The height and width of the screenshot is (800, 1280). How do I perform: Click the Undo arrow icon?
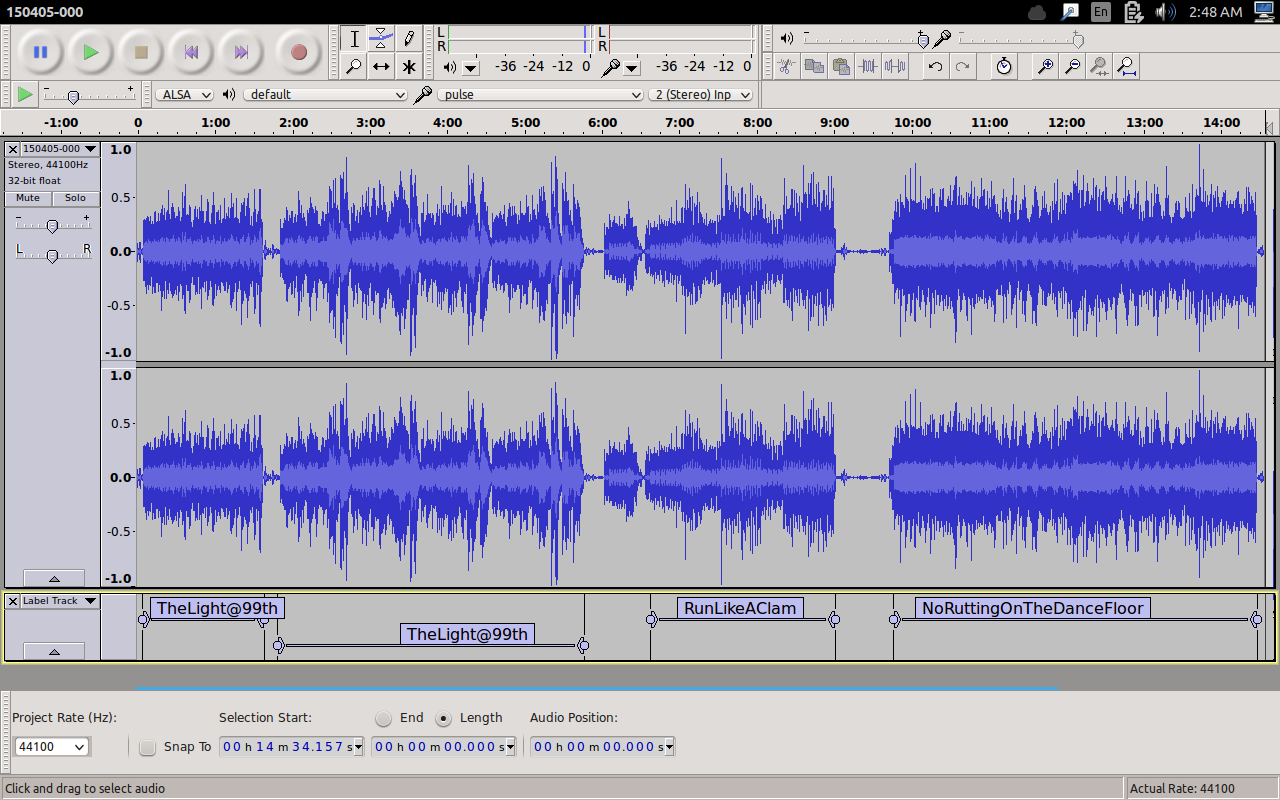pyautogui.click(x=935, y=67)
